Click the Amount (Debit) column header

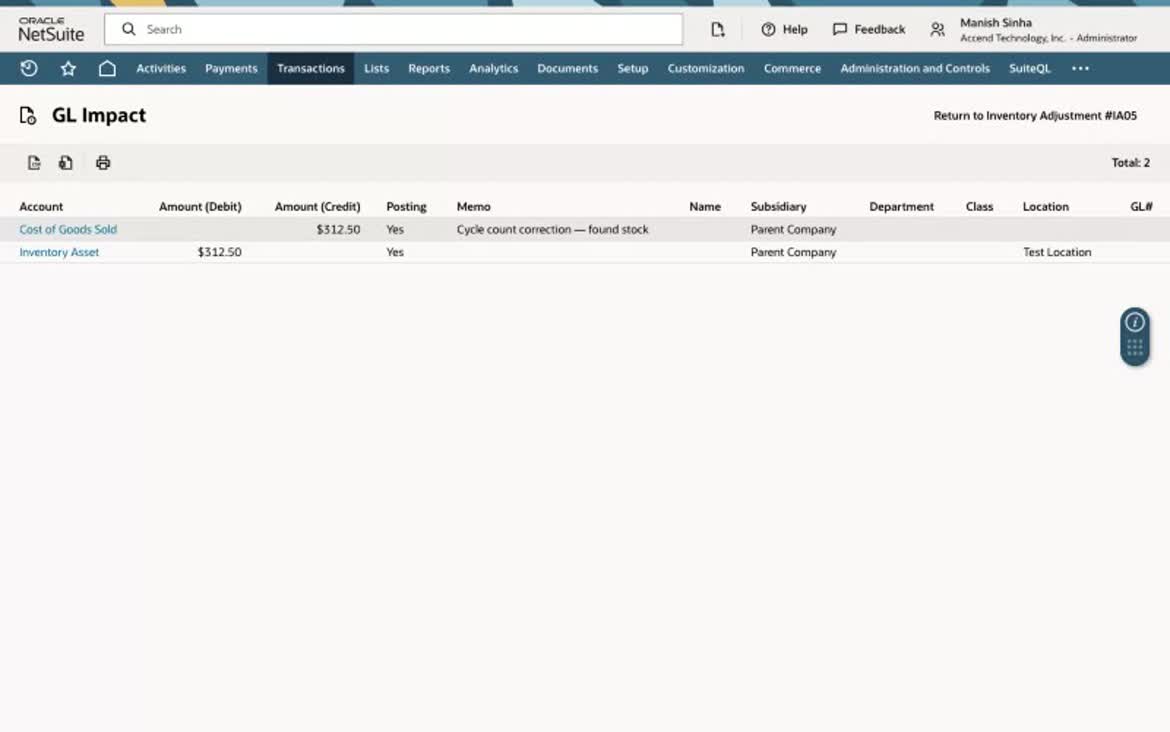pos(200,207)
